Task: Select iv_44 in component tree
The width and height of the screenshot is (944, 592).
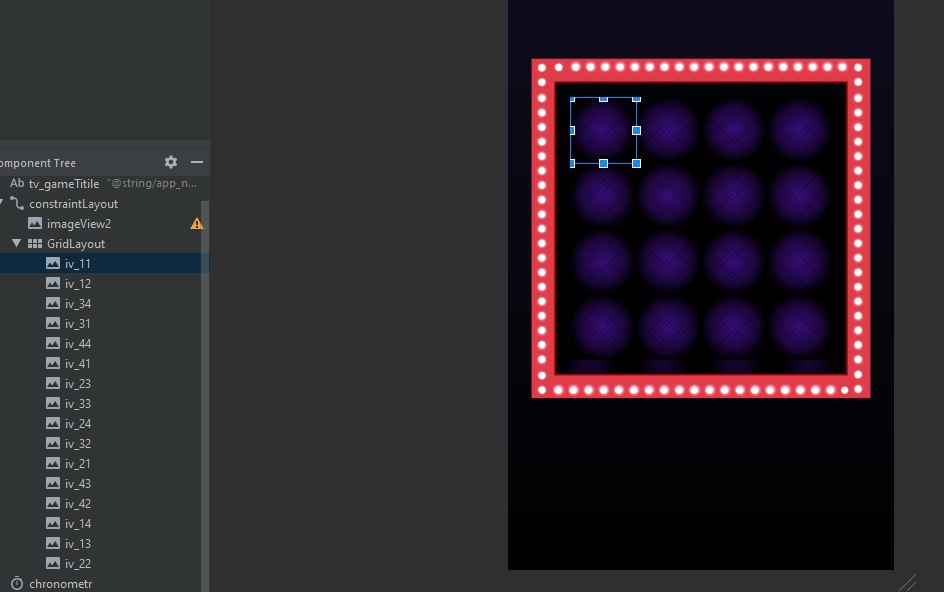Action: click(x=78, y=343)
